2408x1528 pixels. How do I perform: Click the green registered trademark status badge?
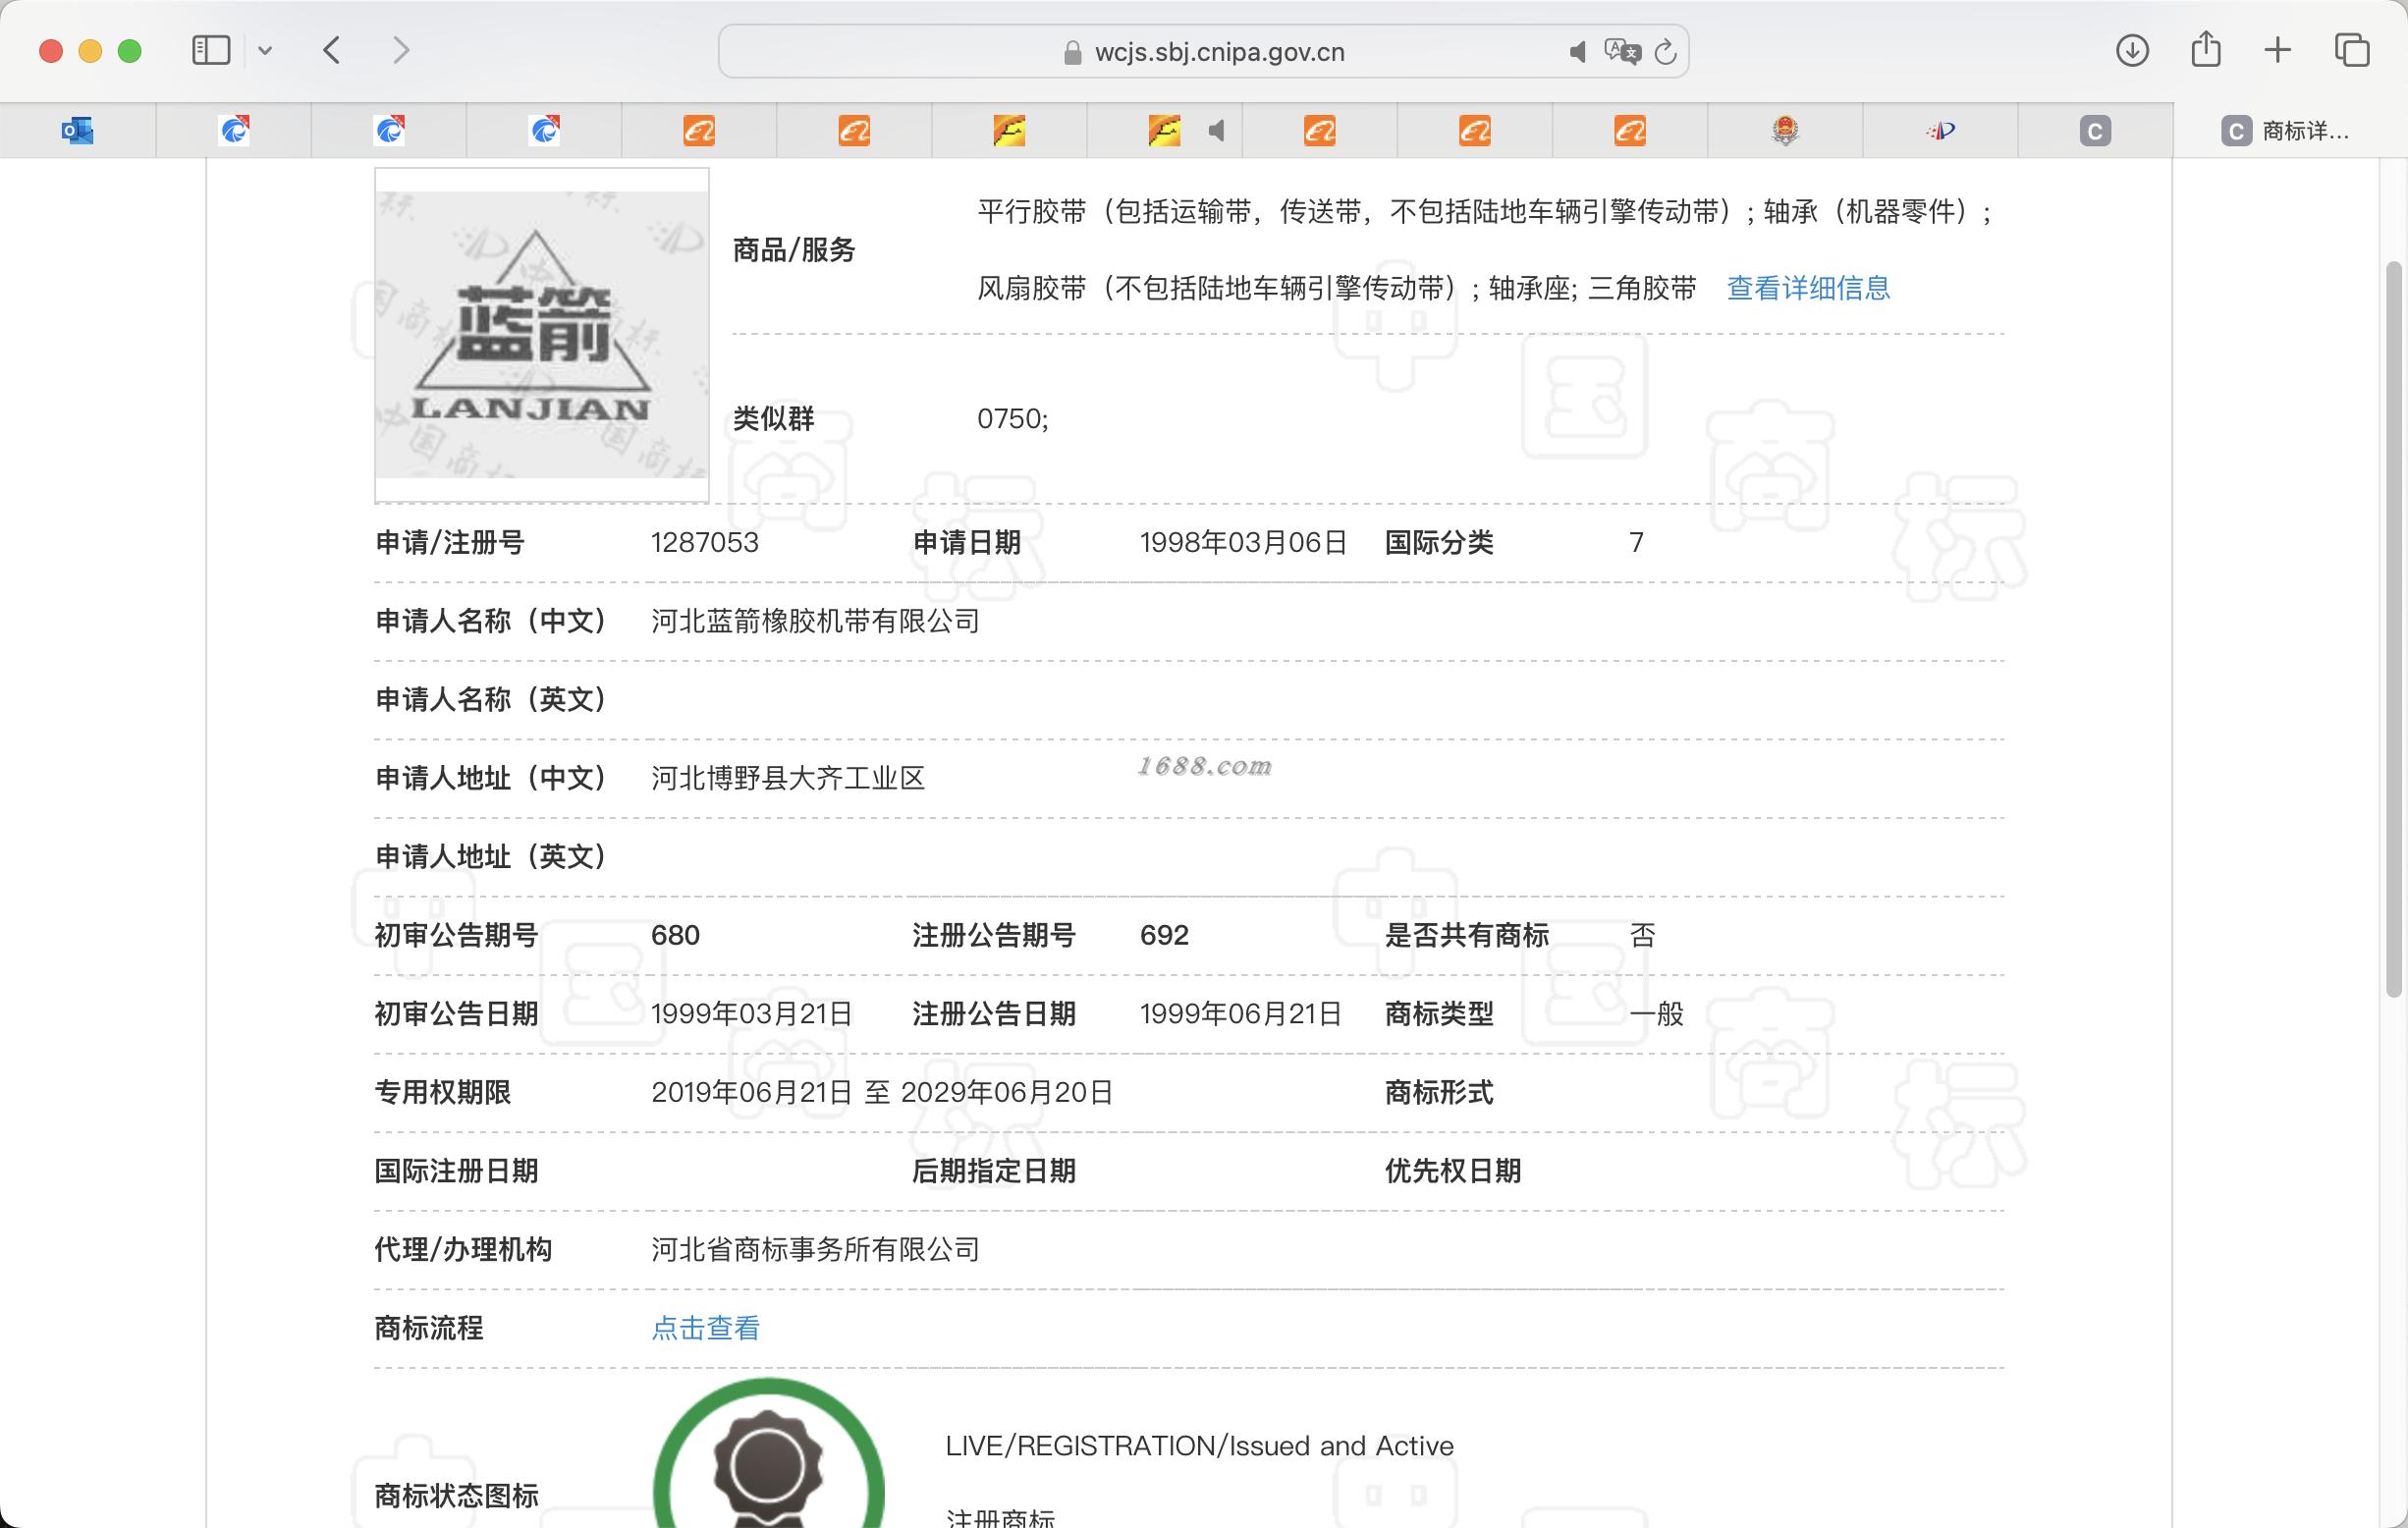(x=768, y=1453)
